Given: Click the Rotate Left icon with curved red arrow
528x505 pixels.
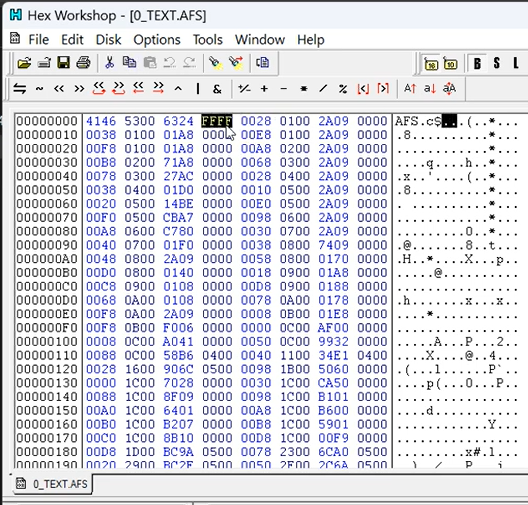Looking at the screenshot, I should pyautogui.click(x=99, y=88).
